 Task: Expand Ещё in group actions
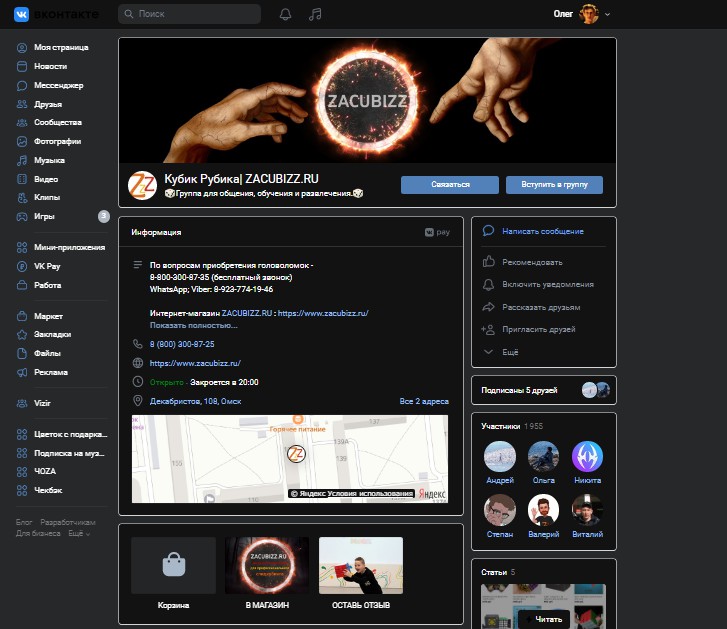[x=510, y=352]
